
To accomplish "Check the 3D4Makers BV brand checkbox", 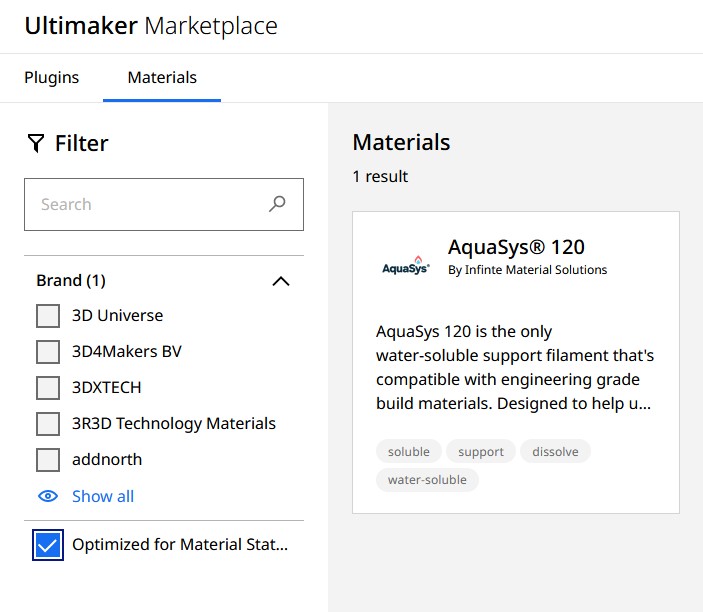I will point(48,352).
